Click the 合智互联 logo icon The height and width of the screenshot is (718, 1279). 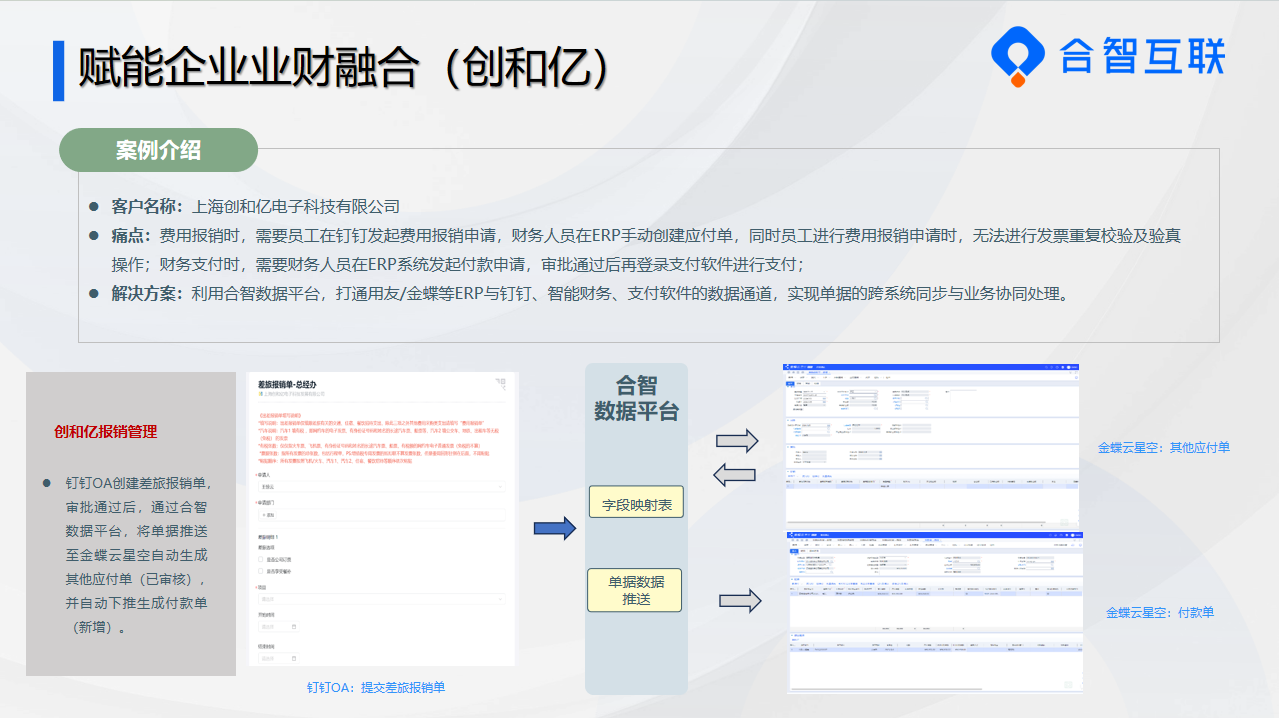pyautogui.click(x=1018, y=56)
